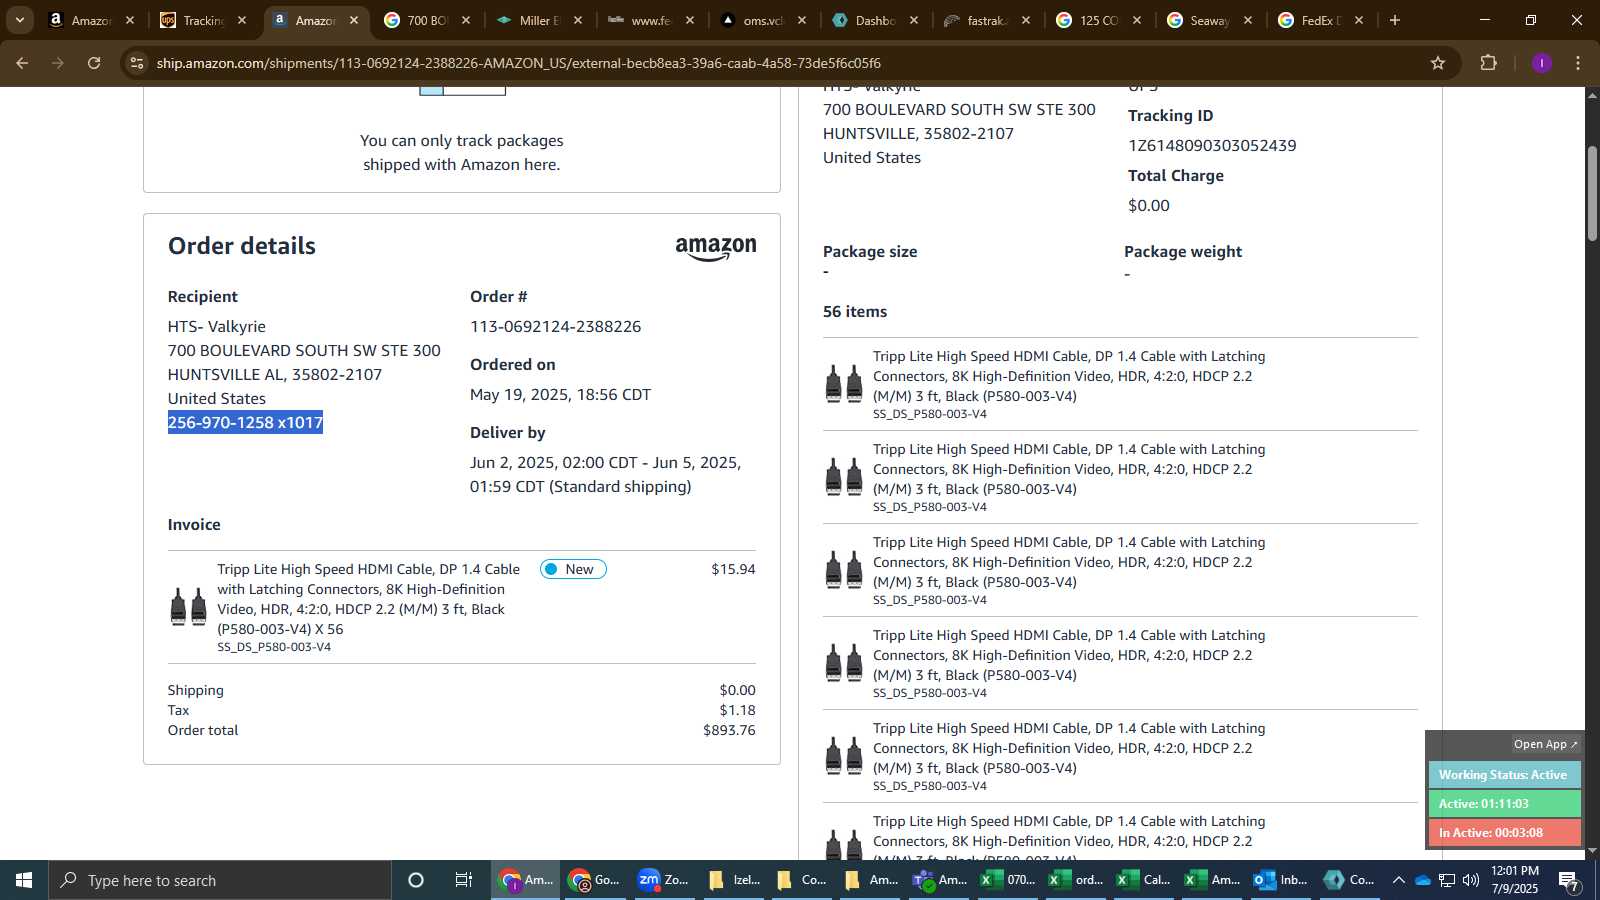This screenshot has width=1600, height=900.
Task: Open the Cal... Excel workbook on taskbar
Action: coord(1144,880)
